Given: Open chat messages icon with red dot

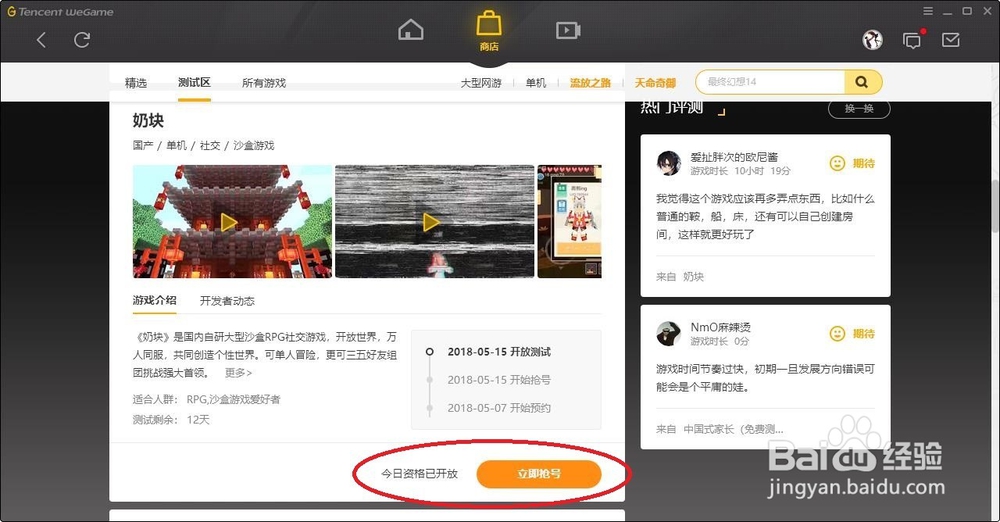Looking at the screenshot, I should click(x=913, y=40).
